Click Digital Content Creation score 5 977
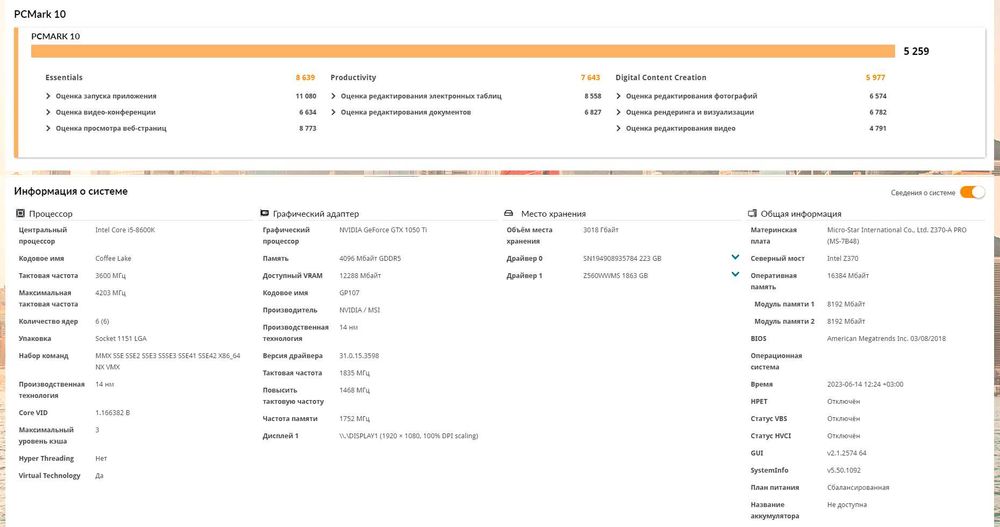This screenshot has height=527, width=1000. click(x=875, y=77)
